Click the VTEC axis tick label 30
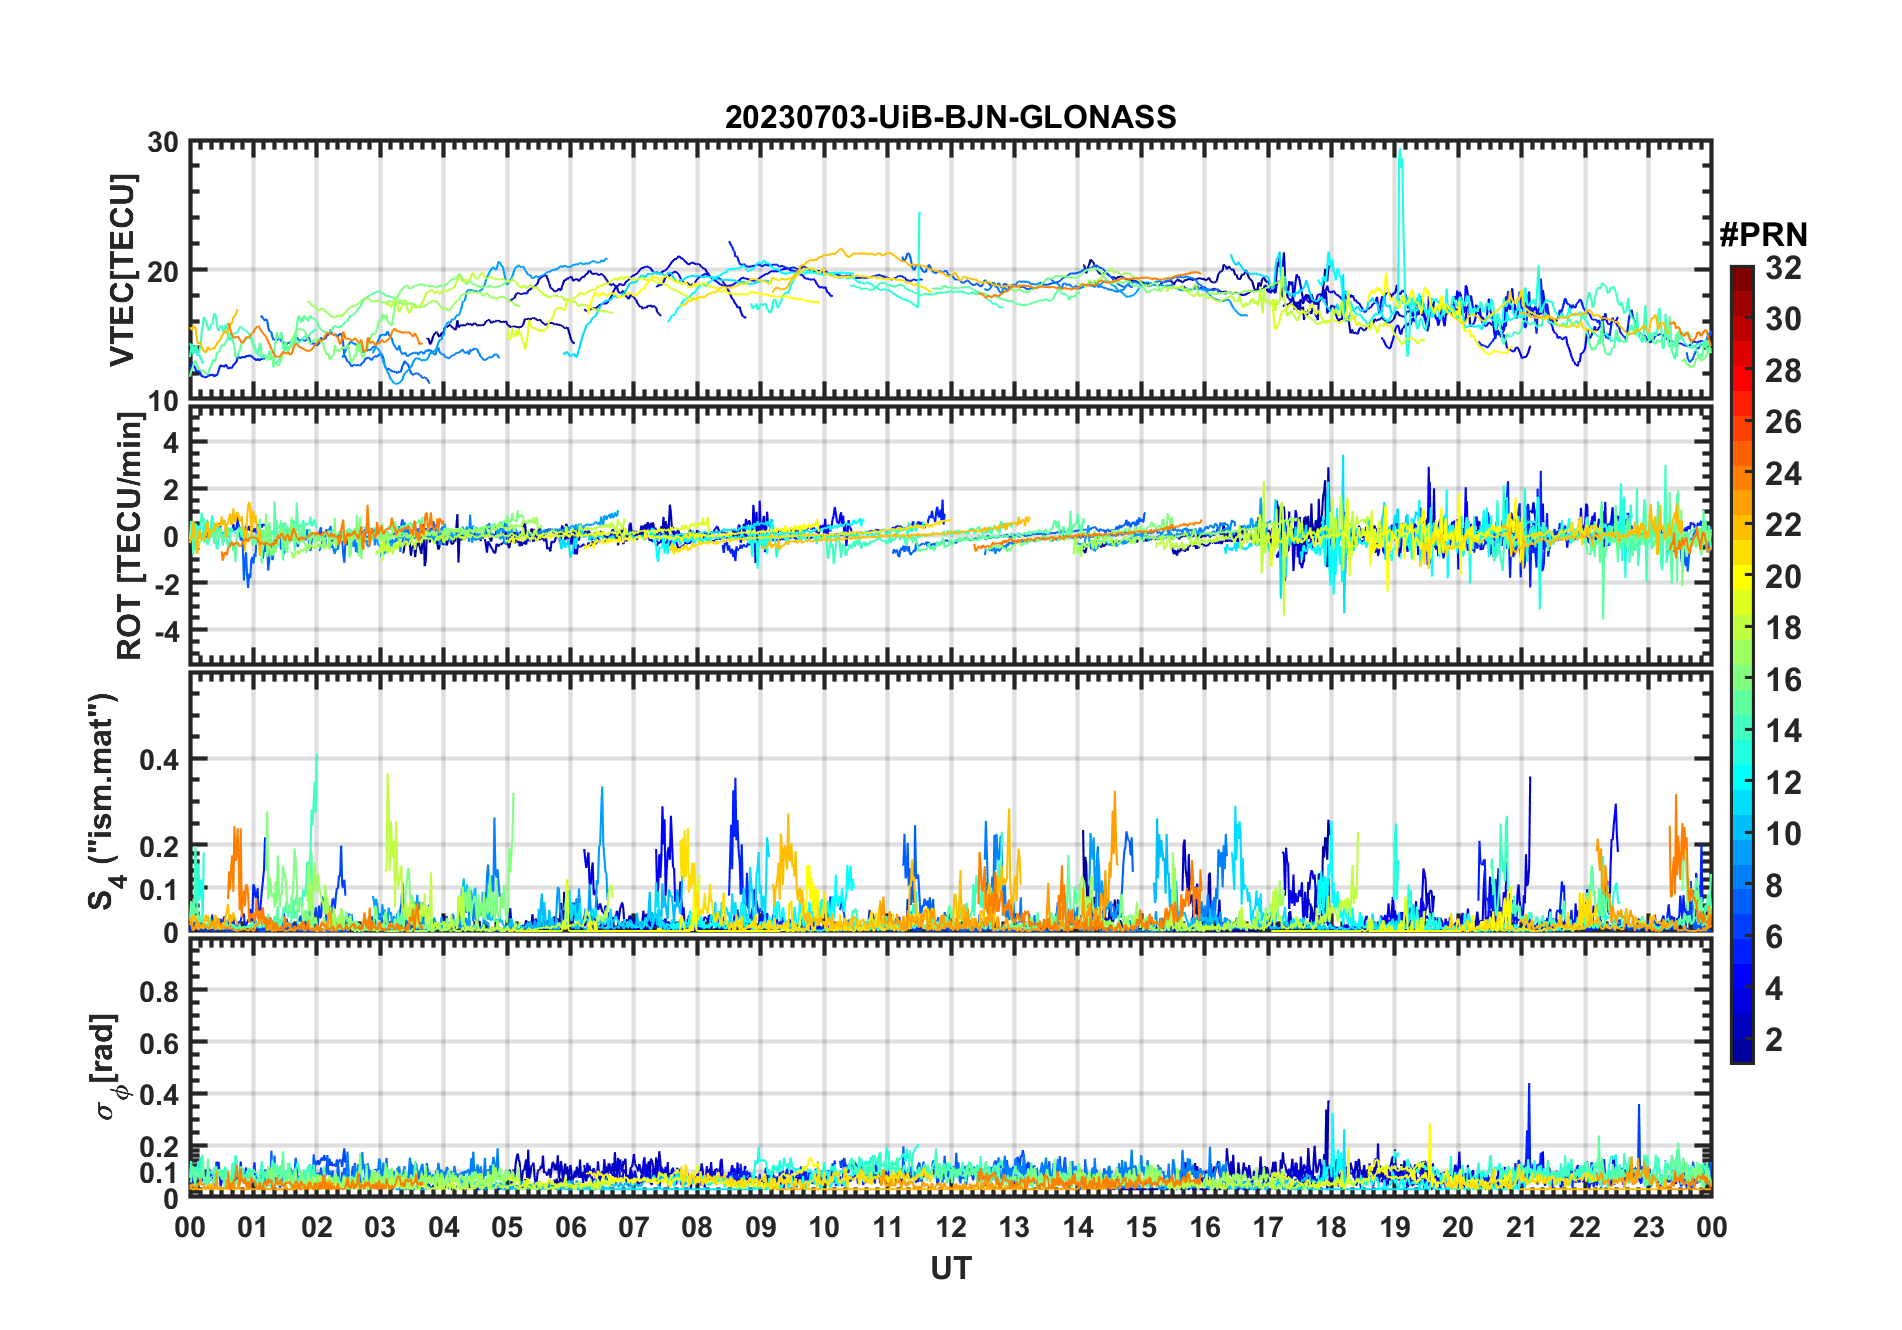1902x1330 pixels. (x=163, y=142)
